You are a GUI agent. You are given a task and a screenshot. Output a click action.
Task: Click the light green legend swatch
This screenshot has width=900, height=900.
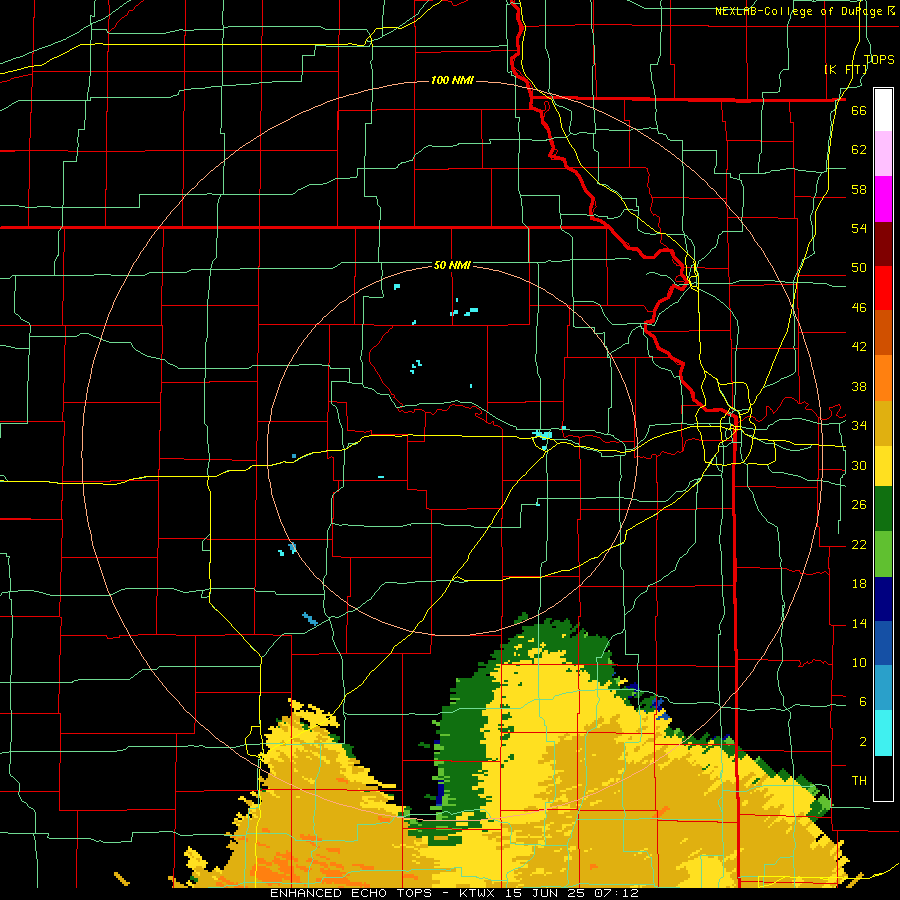coord(883,554)
